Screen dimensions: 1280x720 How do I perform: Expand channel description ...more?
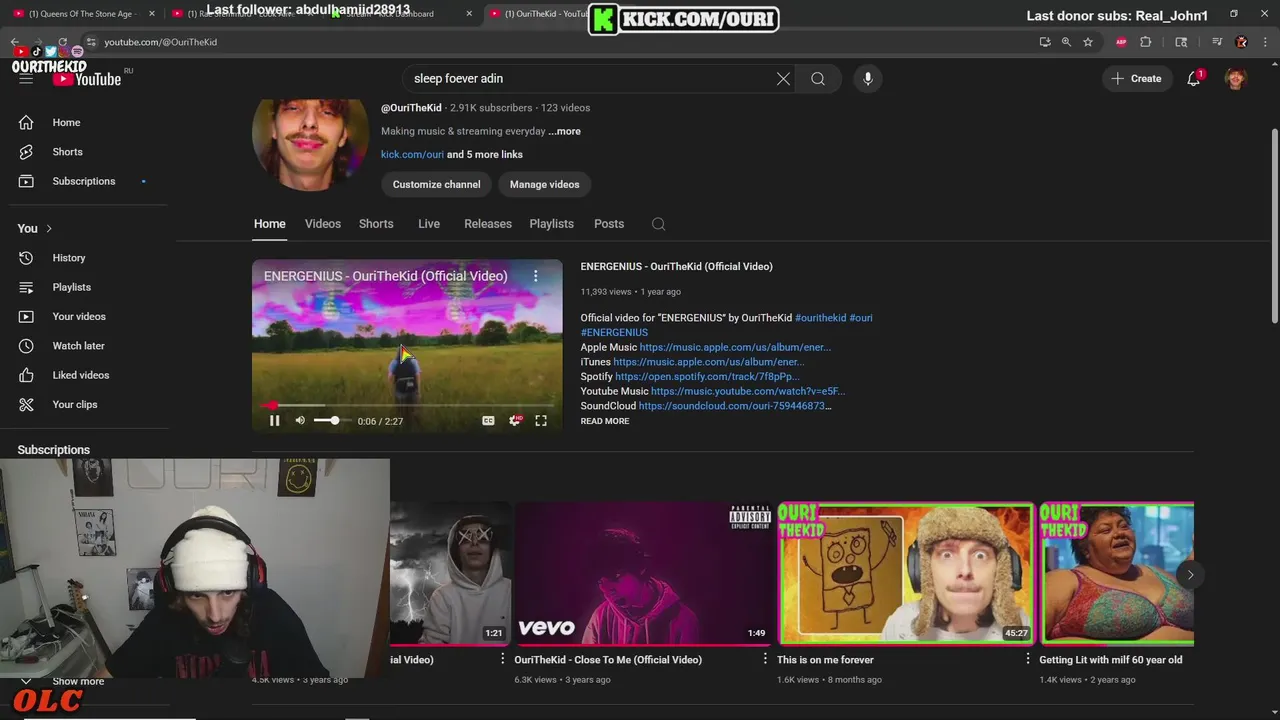coord(564,131)
